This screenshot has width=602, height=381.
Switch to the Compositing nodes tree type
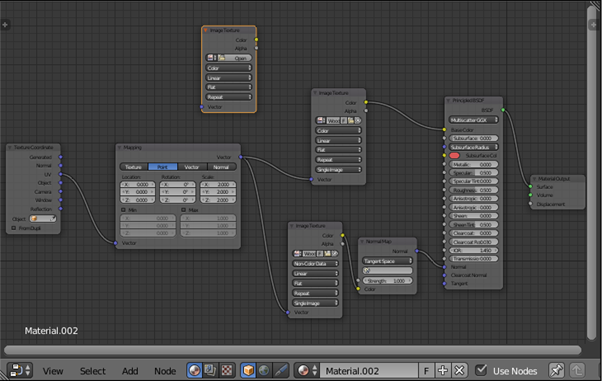click(210, 371)
